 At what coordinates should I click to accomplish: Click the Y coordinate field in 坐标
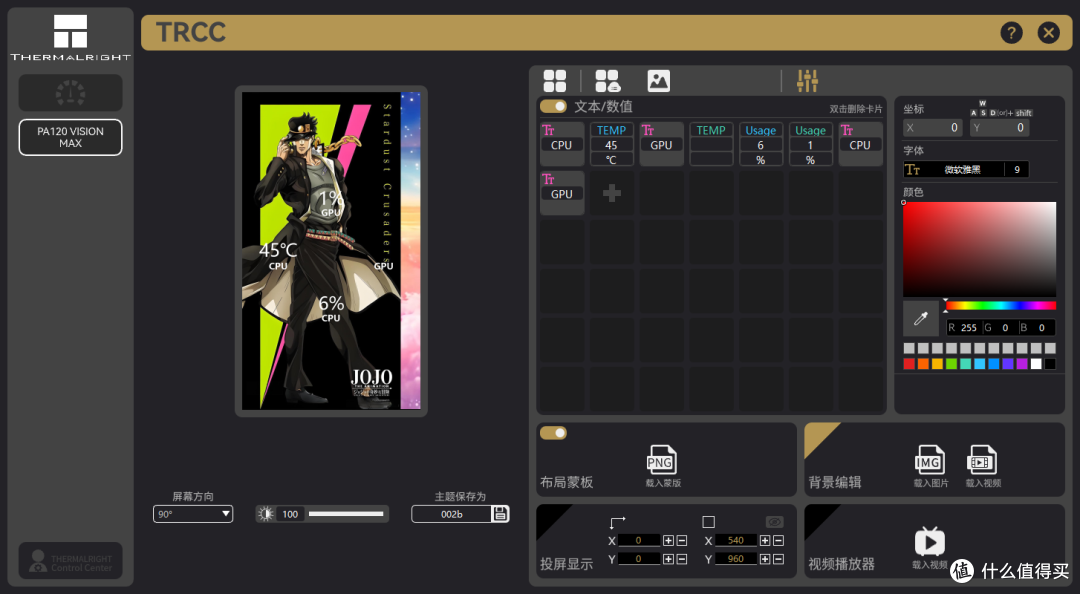click(999, 127)
